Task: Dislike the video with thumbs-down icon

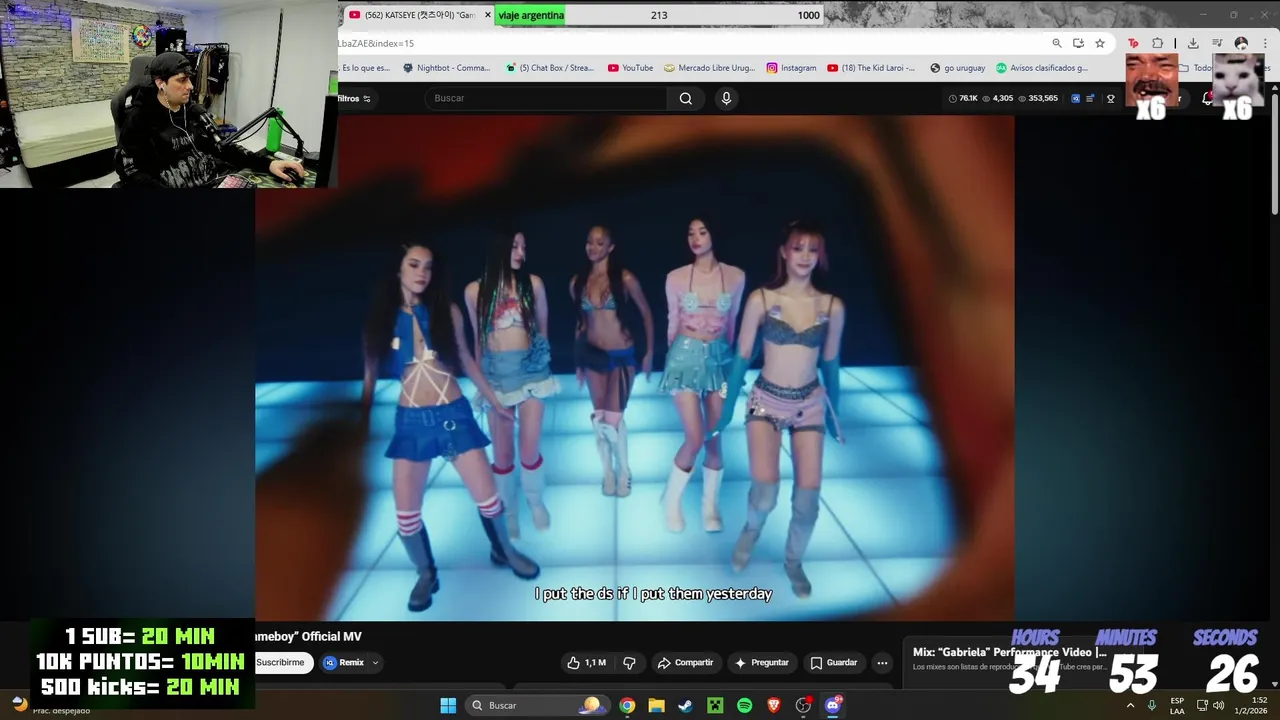Action: (629, 662)
